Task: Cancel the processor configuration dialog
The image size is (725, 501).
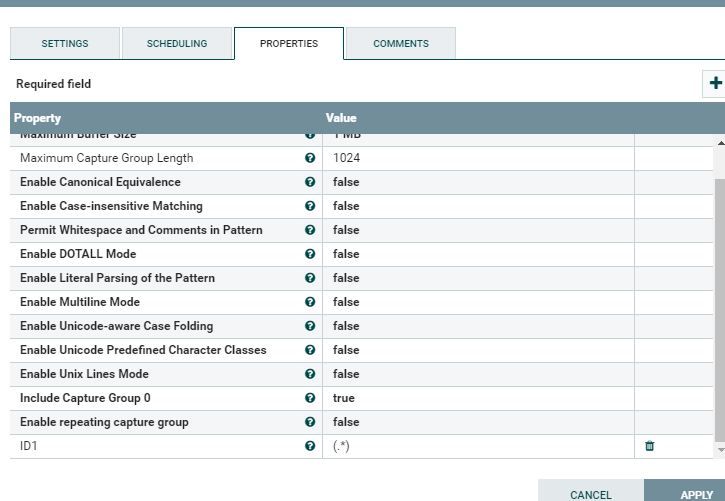Action: [590, 494]
